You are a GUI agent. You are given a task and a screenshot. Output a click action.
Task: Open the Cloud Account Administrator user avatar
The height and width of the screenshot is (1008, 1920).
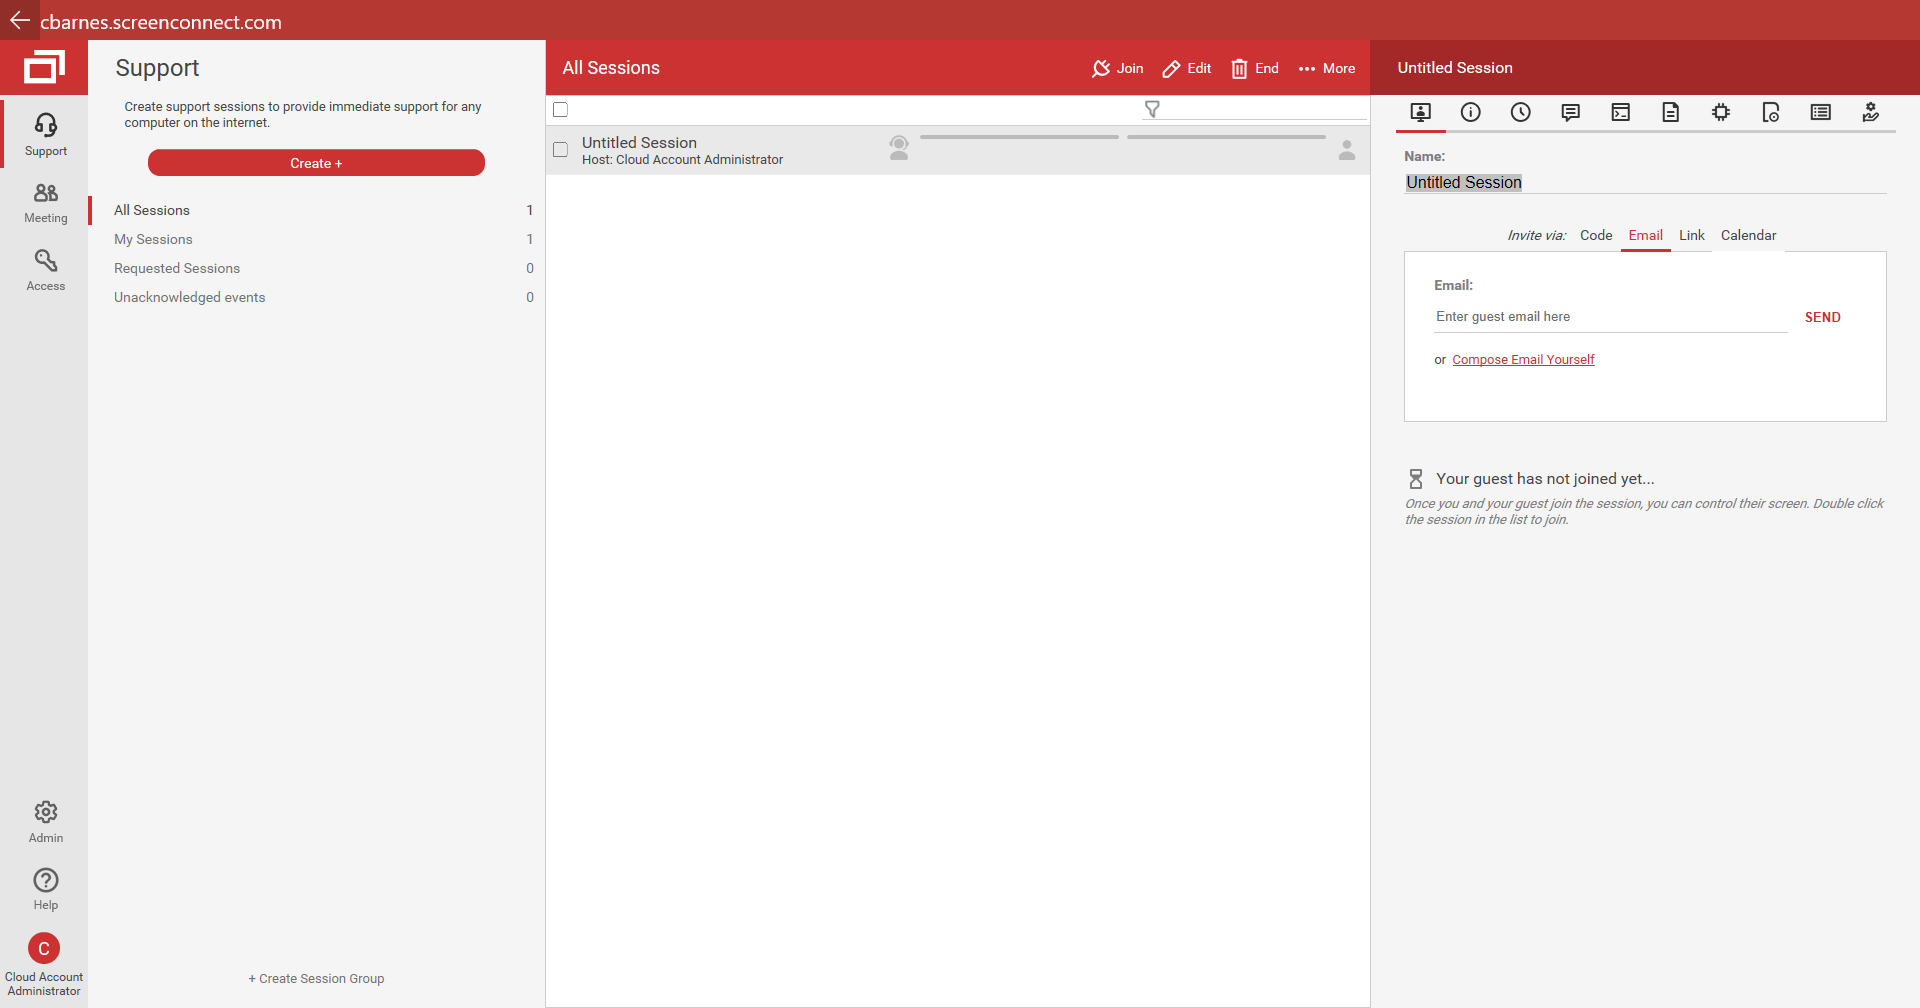pos(44,948)
